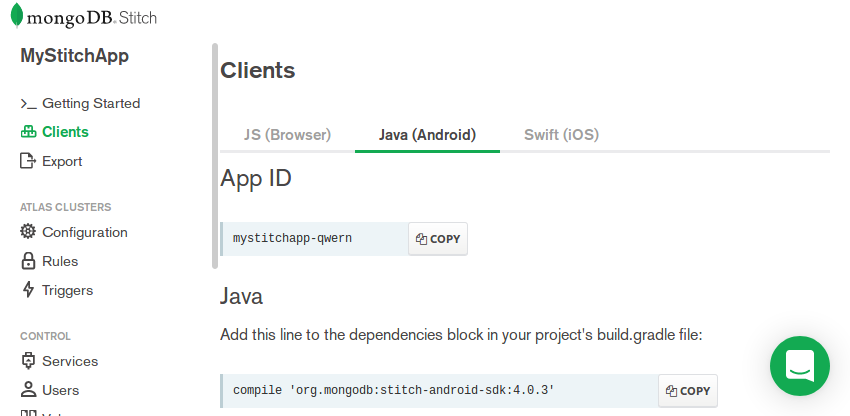Click the Configuration gear icon

28,232
